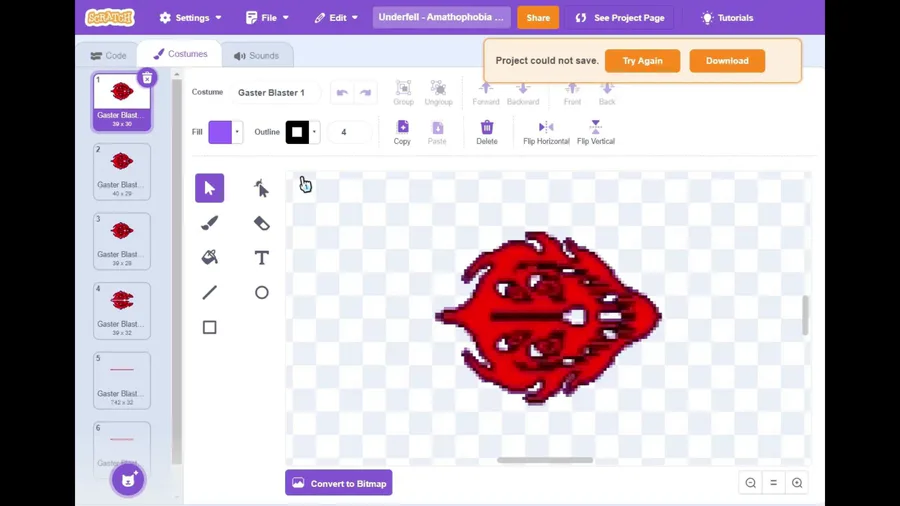Open See Project Page
Viewport: 900px width, 506px height.
point(620,18)
